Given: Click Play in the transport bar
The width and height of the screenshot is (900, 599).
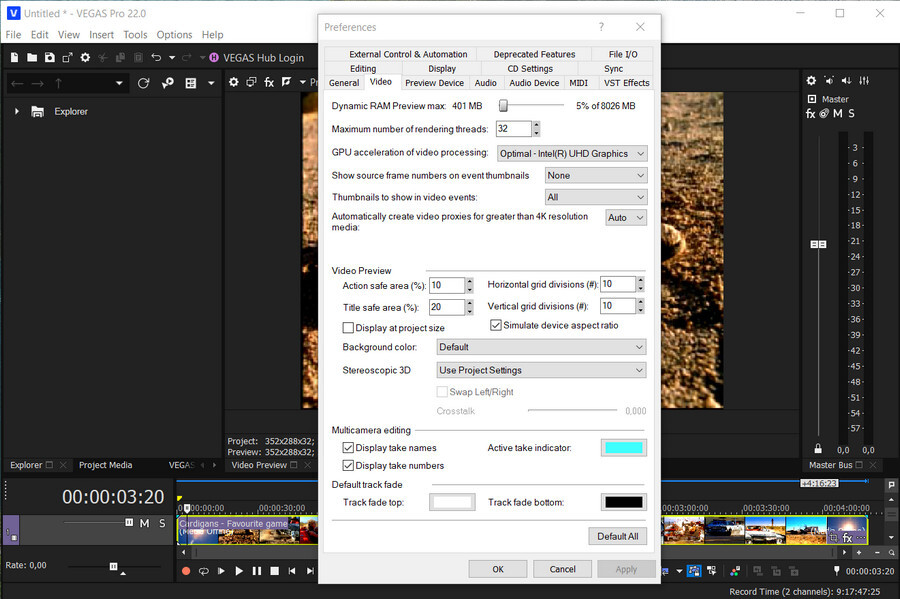Looking at the screenshot, I should 239,571.
